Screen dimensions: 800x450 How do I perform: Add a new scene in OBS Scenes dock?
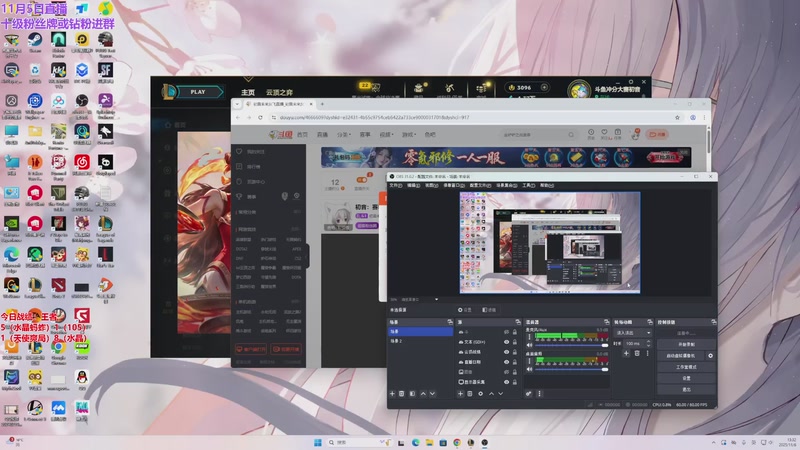point(392,393)
